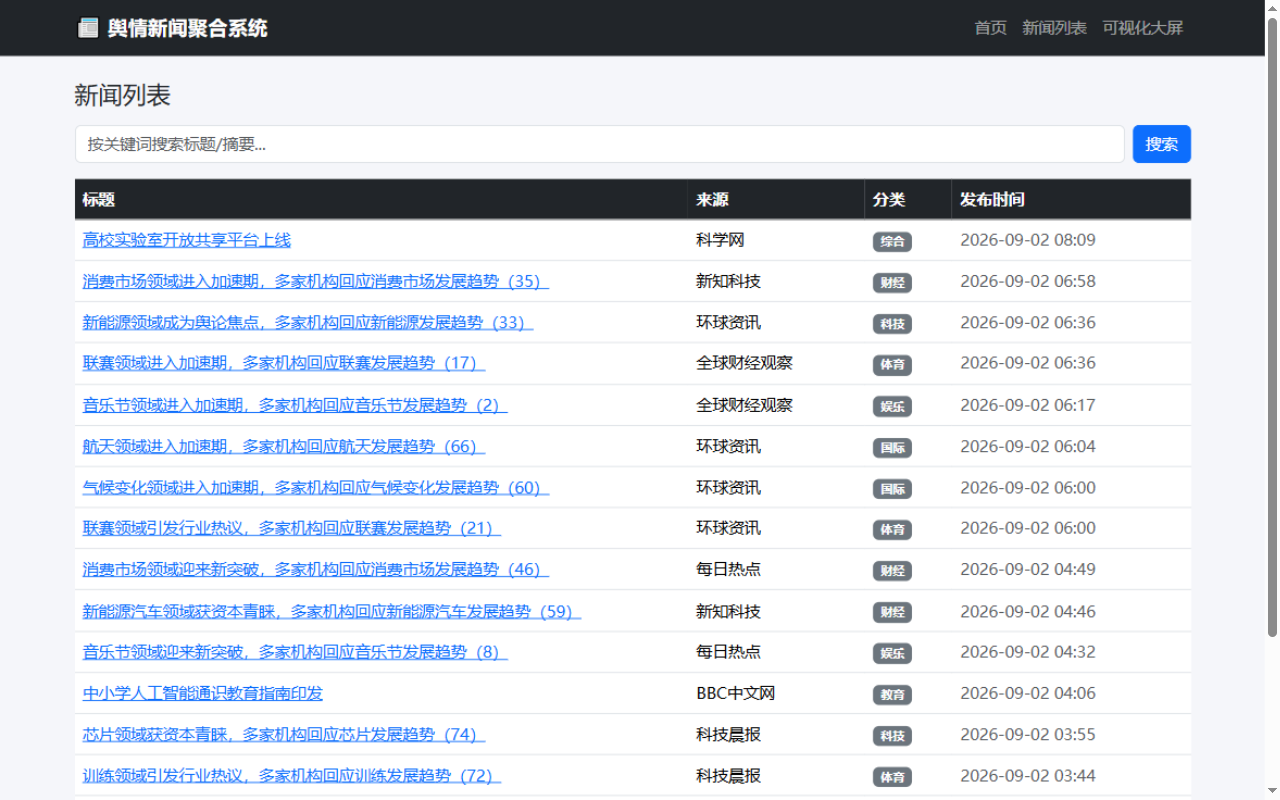Open 新闻列表 in the top navigation bar
Image resolution: width=1280 pixels, height=800 pixels.
(1054, 28)
